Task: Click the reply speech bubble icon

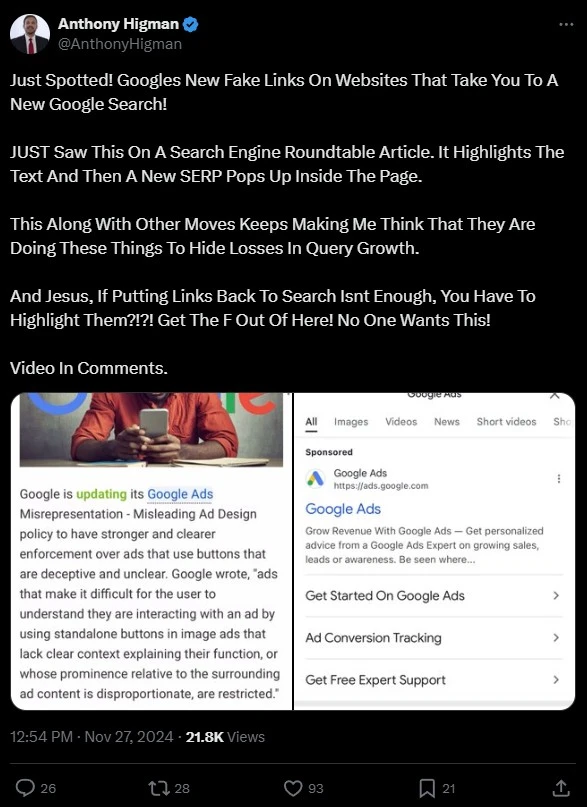Action: click(25, 788)
